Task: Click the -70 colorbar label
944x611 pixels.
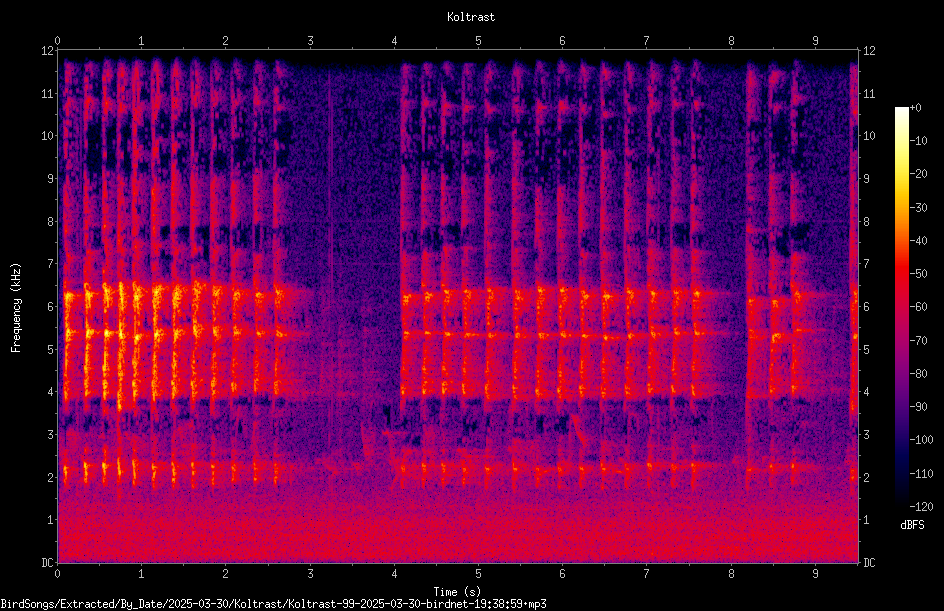Action: point(918,341)
